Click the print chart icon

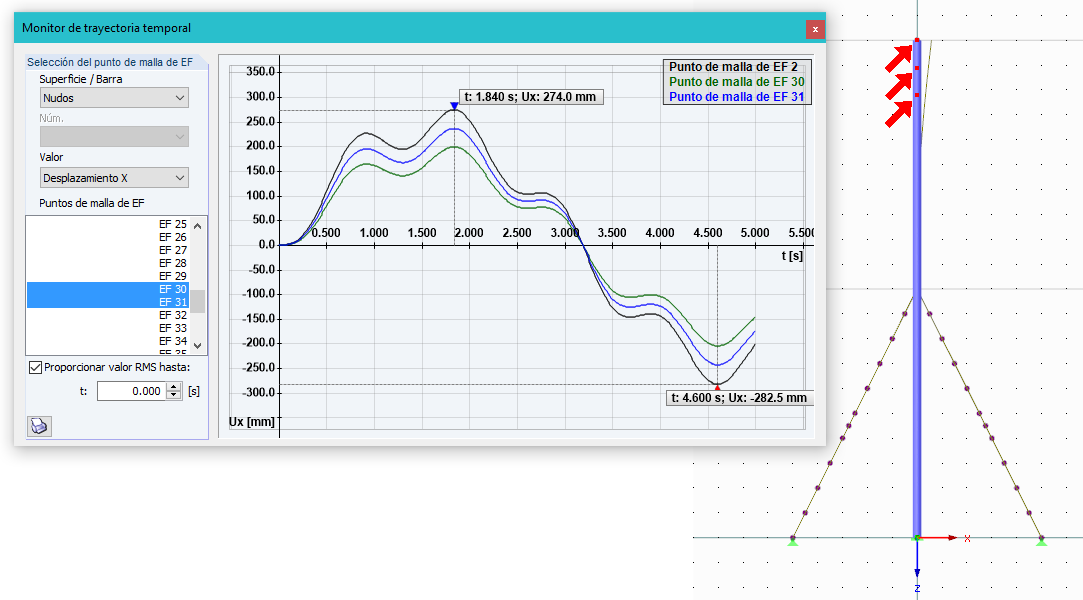[x=38, y=425]
